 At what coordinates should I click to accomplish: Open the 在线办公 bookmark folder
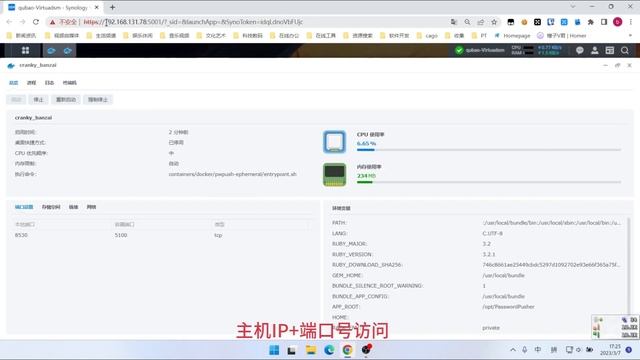point(285,36)
